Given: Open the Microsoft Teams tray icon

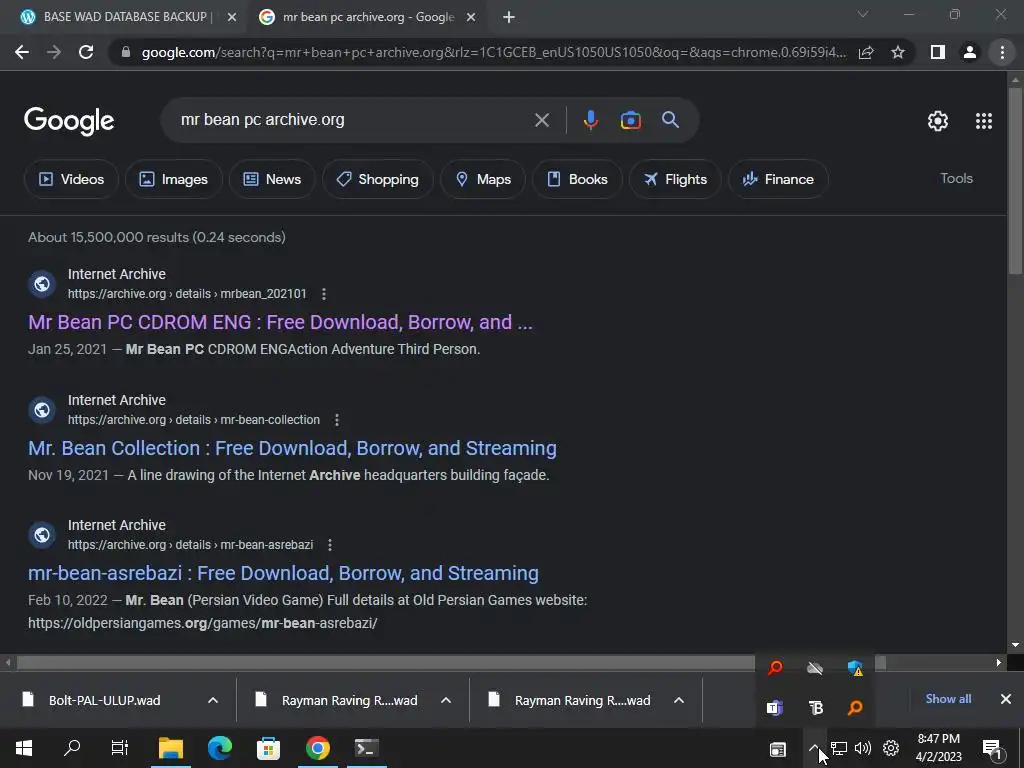Looking at the screenshot, I should coord(775,707).
